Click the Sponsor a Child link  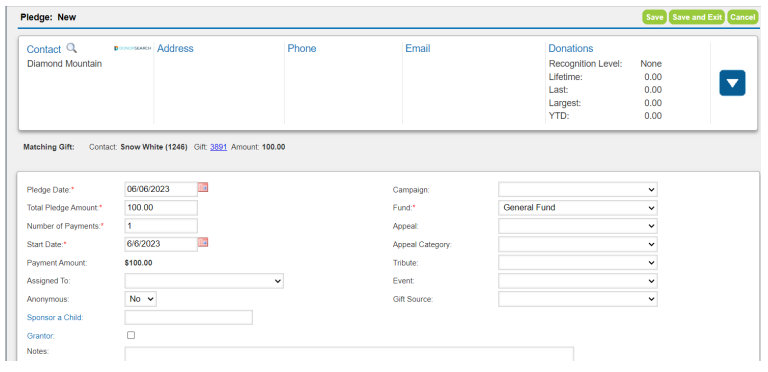(x=55, y=318)
